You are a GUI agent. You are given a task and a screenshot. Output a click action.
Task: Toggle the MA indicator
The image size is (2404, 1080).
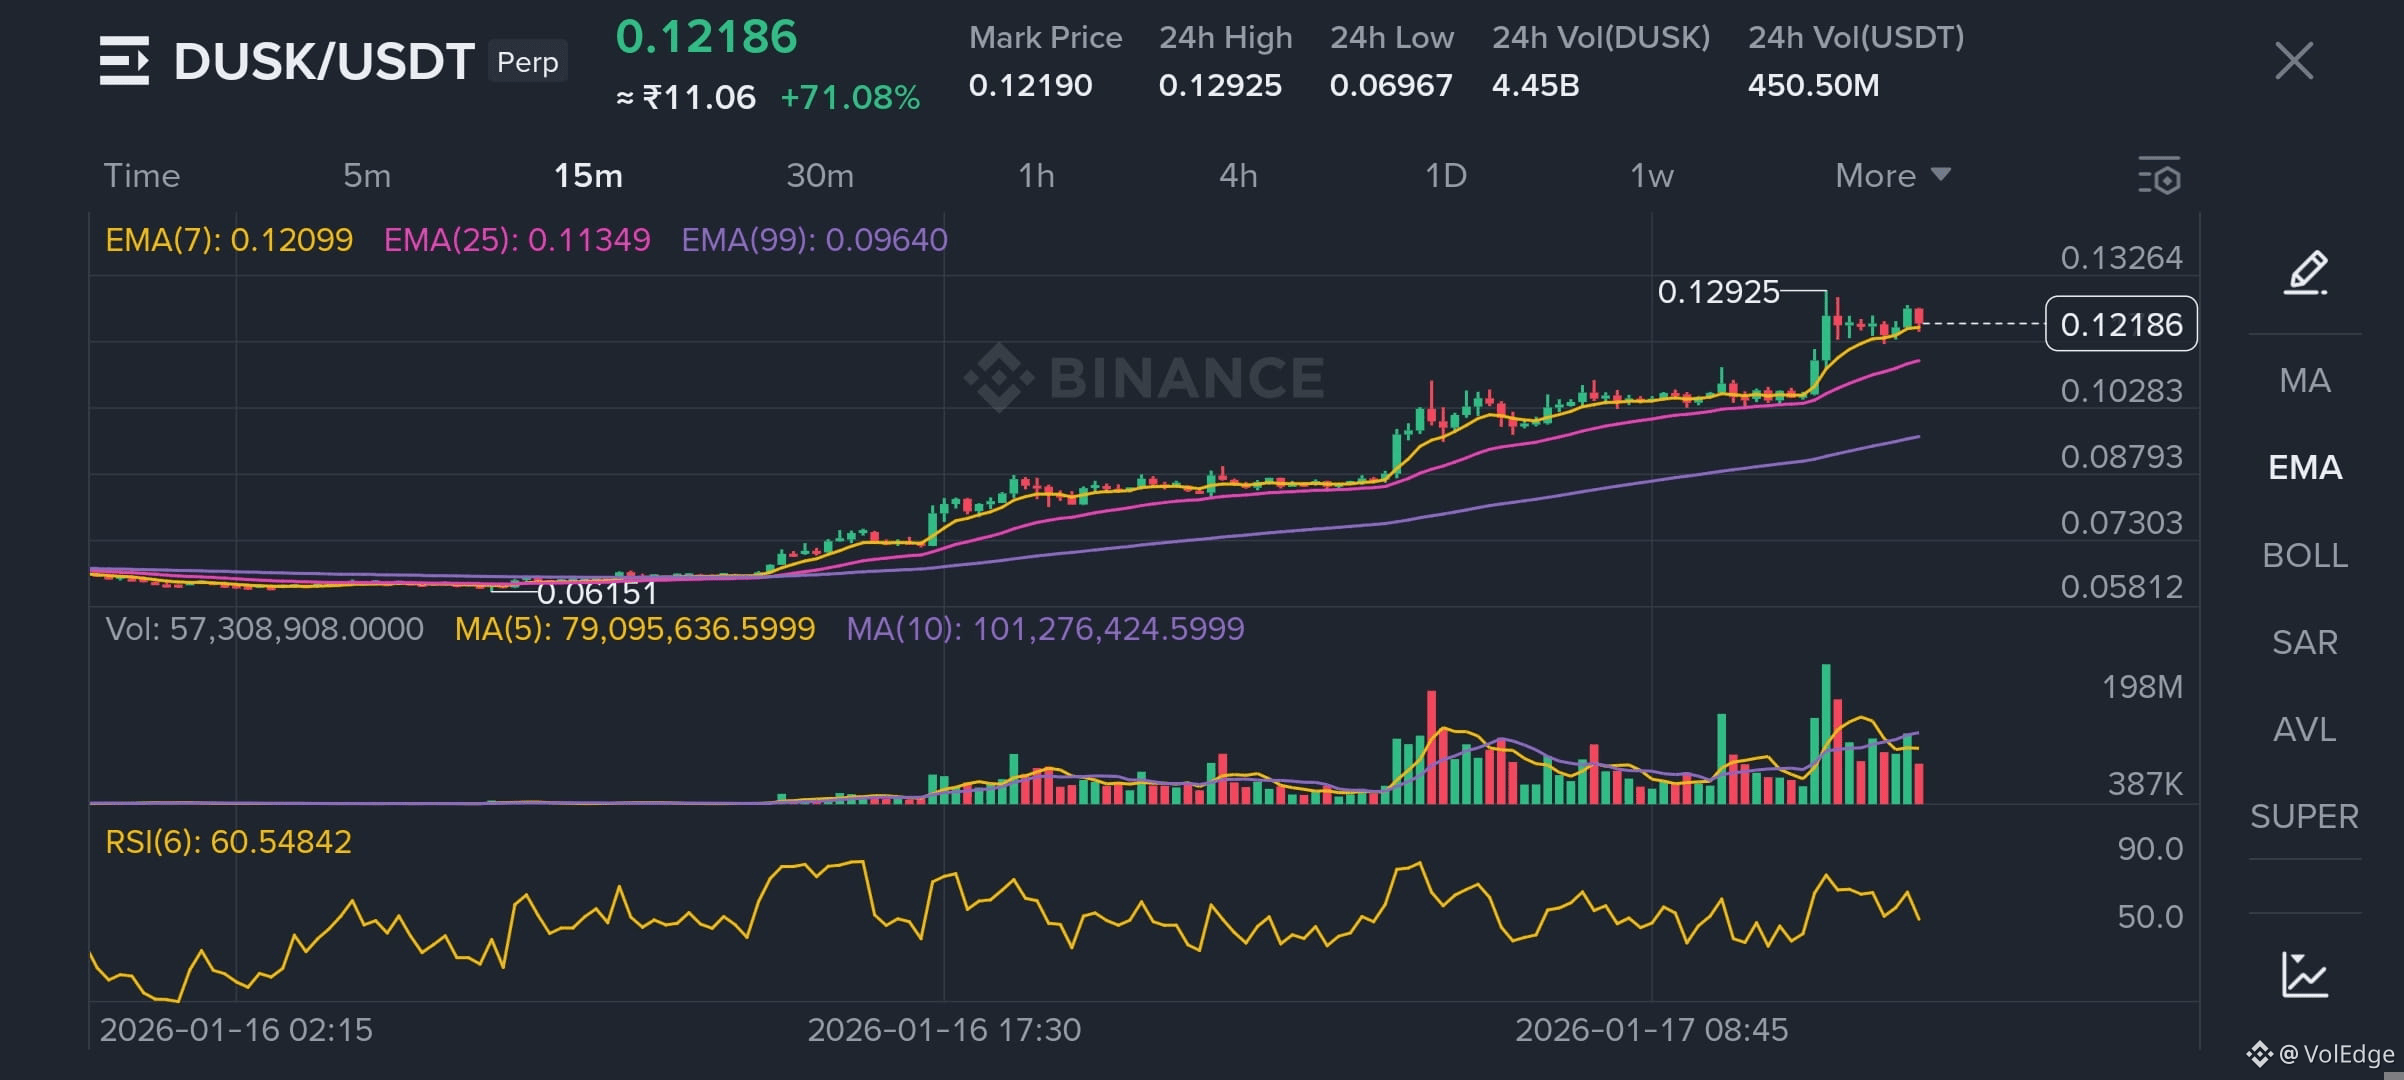pos(2305,381)
